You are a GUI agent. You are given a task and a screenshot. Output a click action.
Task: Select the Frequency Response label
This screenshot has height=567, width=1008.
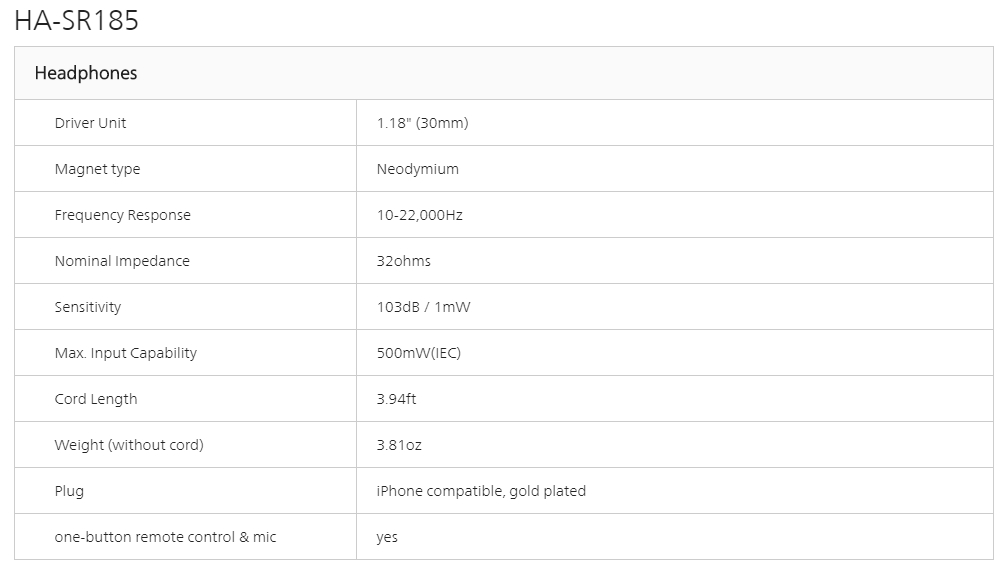(122, 215)
